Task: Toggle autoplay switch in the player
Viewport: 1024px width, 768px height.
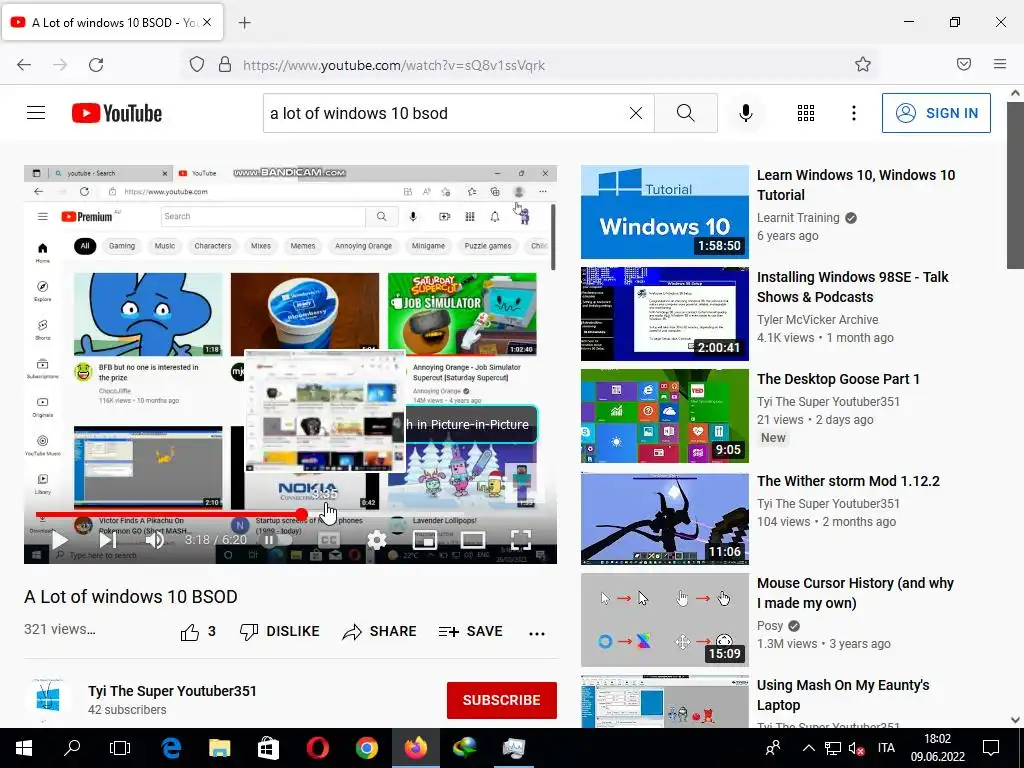Action: tap(276, 540)
